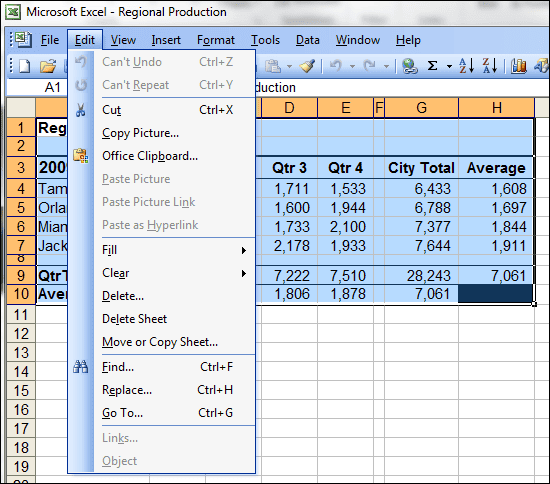Open the Insert menu
Screen dimensions: 550x484
point(166,40)
